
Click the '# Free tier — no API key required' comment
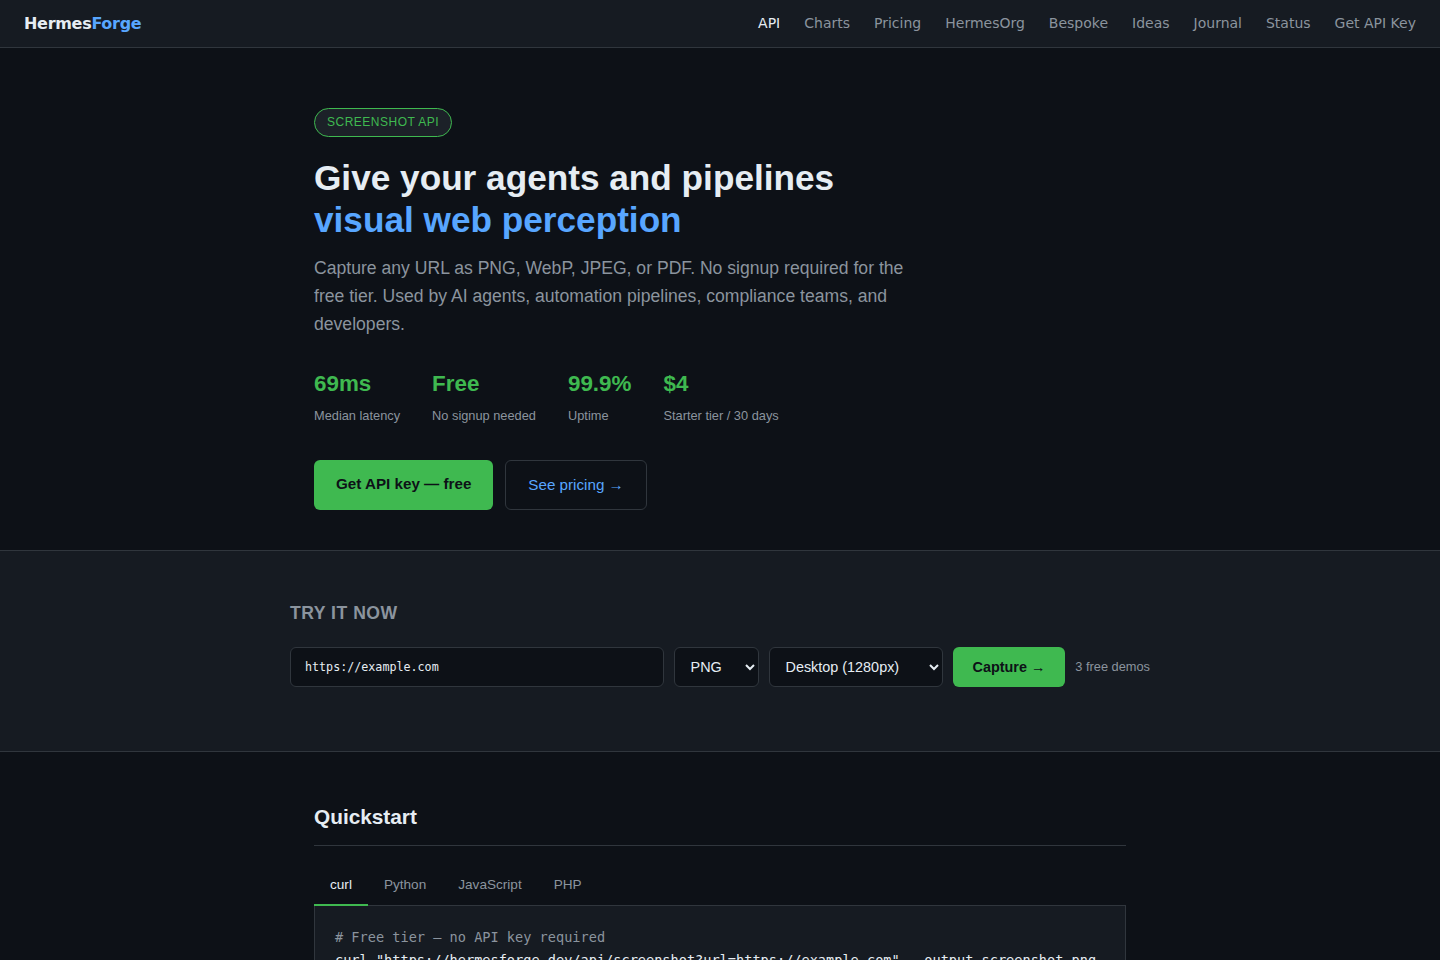[470, 937]
